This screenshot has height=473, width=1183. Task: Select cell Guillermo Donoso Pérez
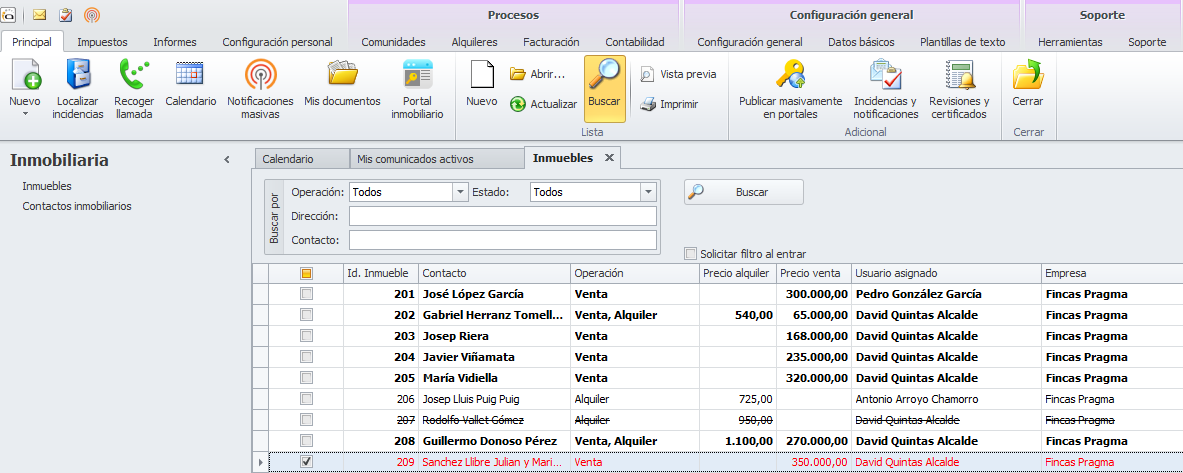click(494, 441)
